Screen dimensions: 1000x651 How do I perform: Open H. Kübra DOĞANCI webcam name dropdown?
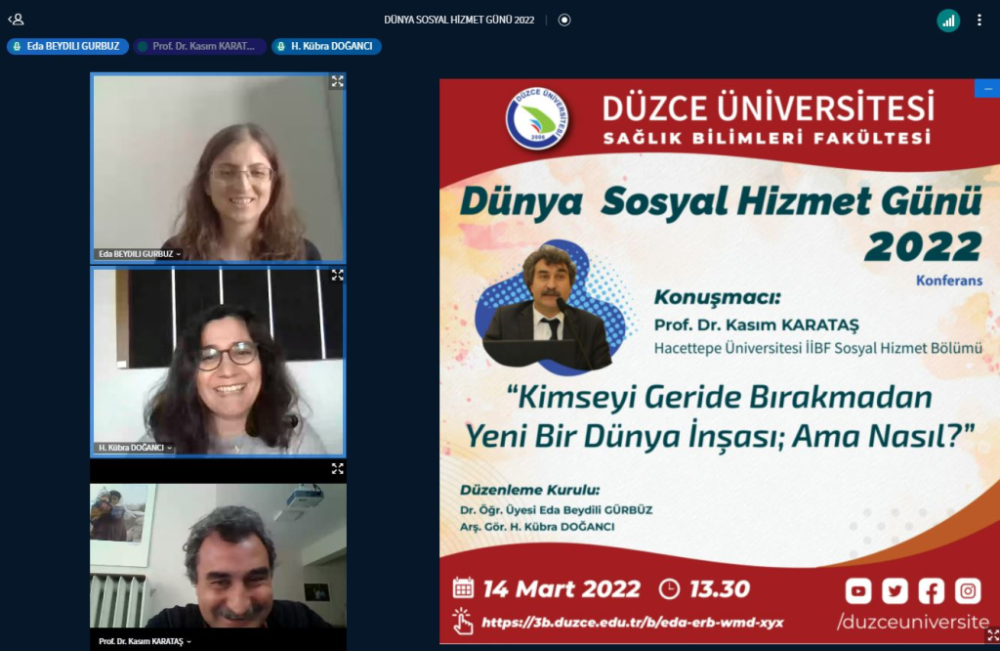coord(135,448)
